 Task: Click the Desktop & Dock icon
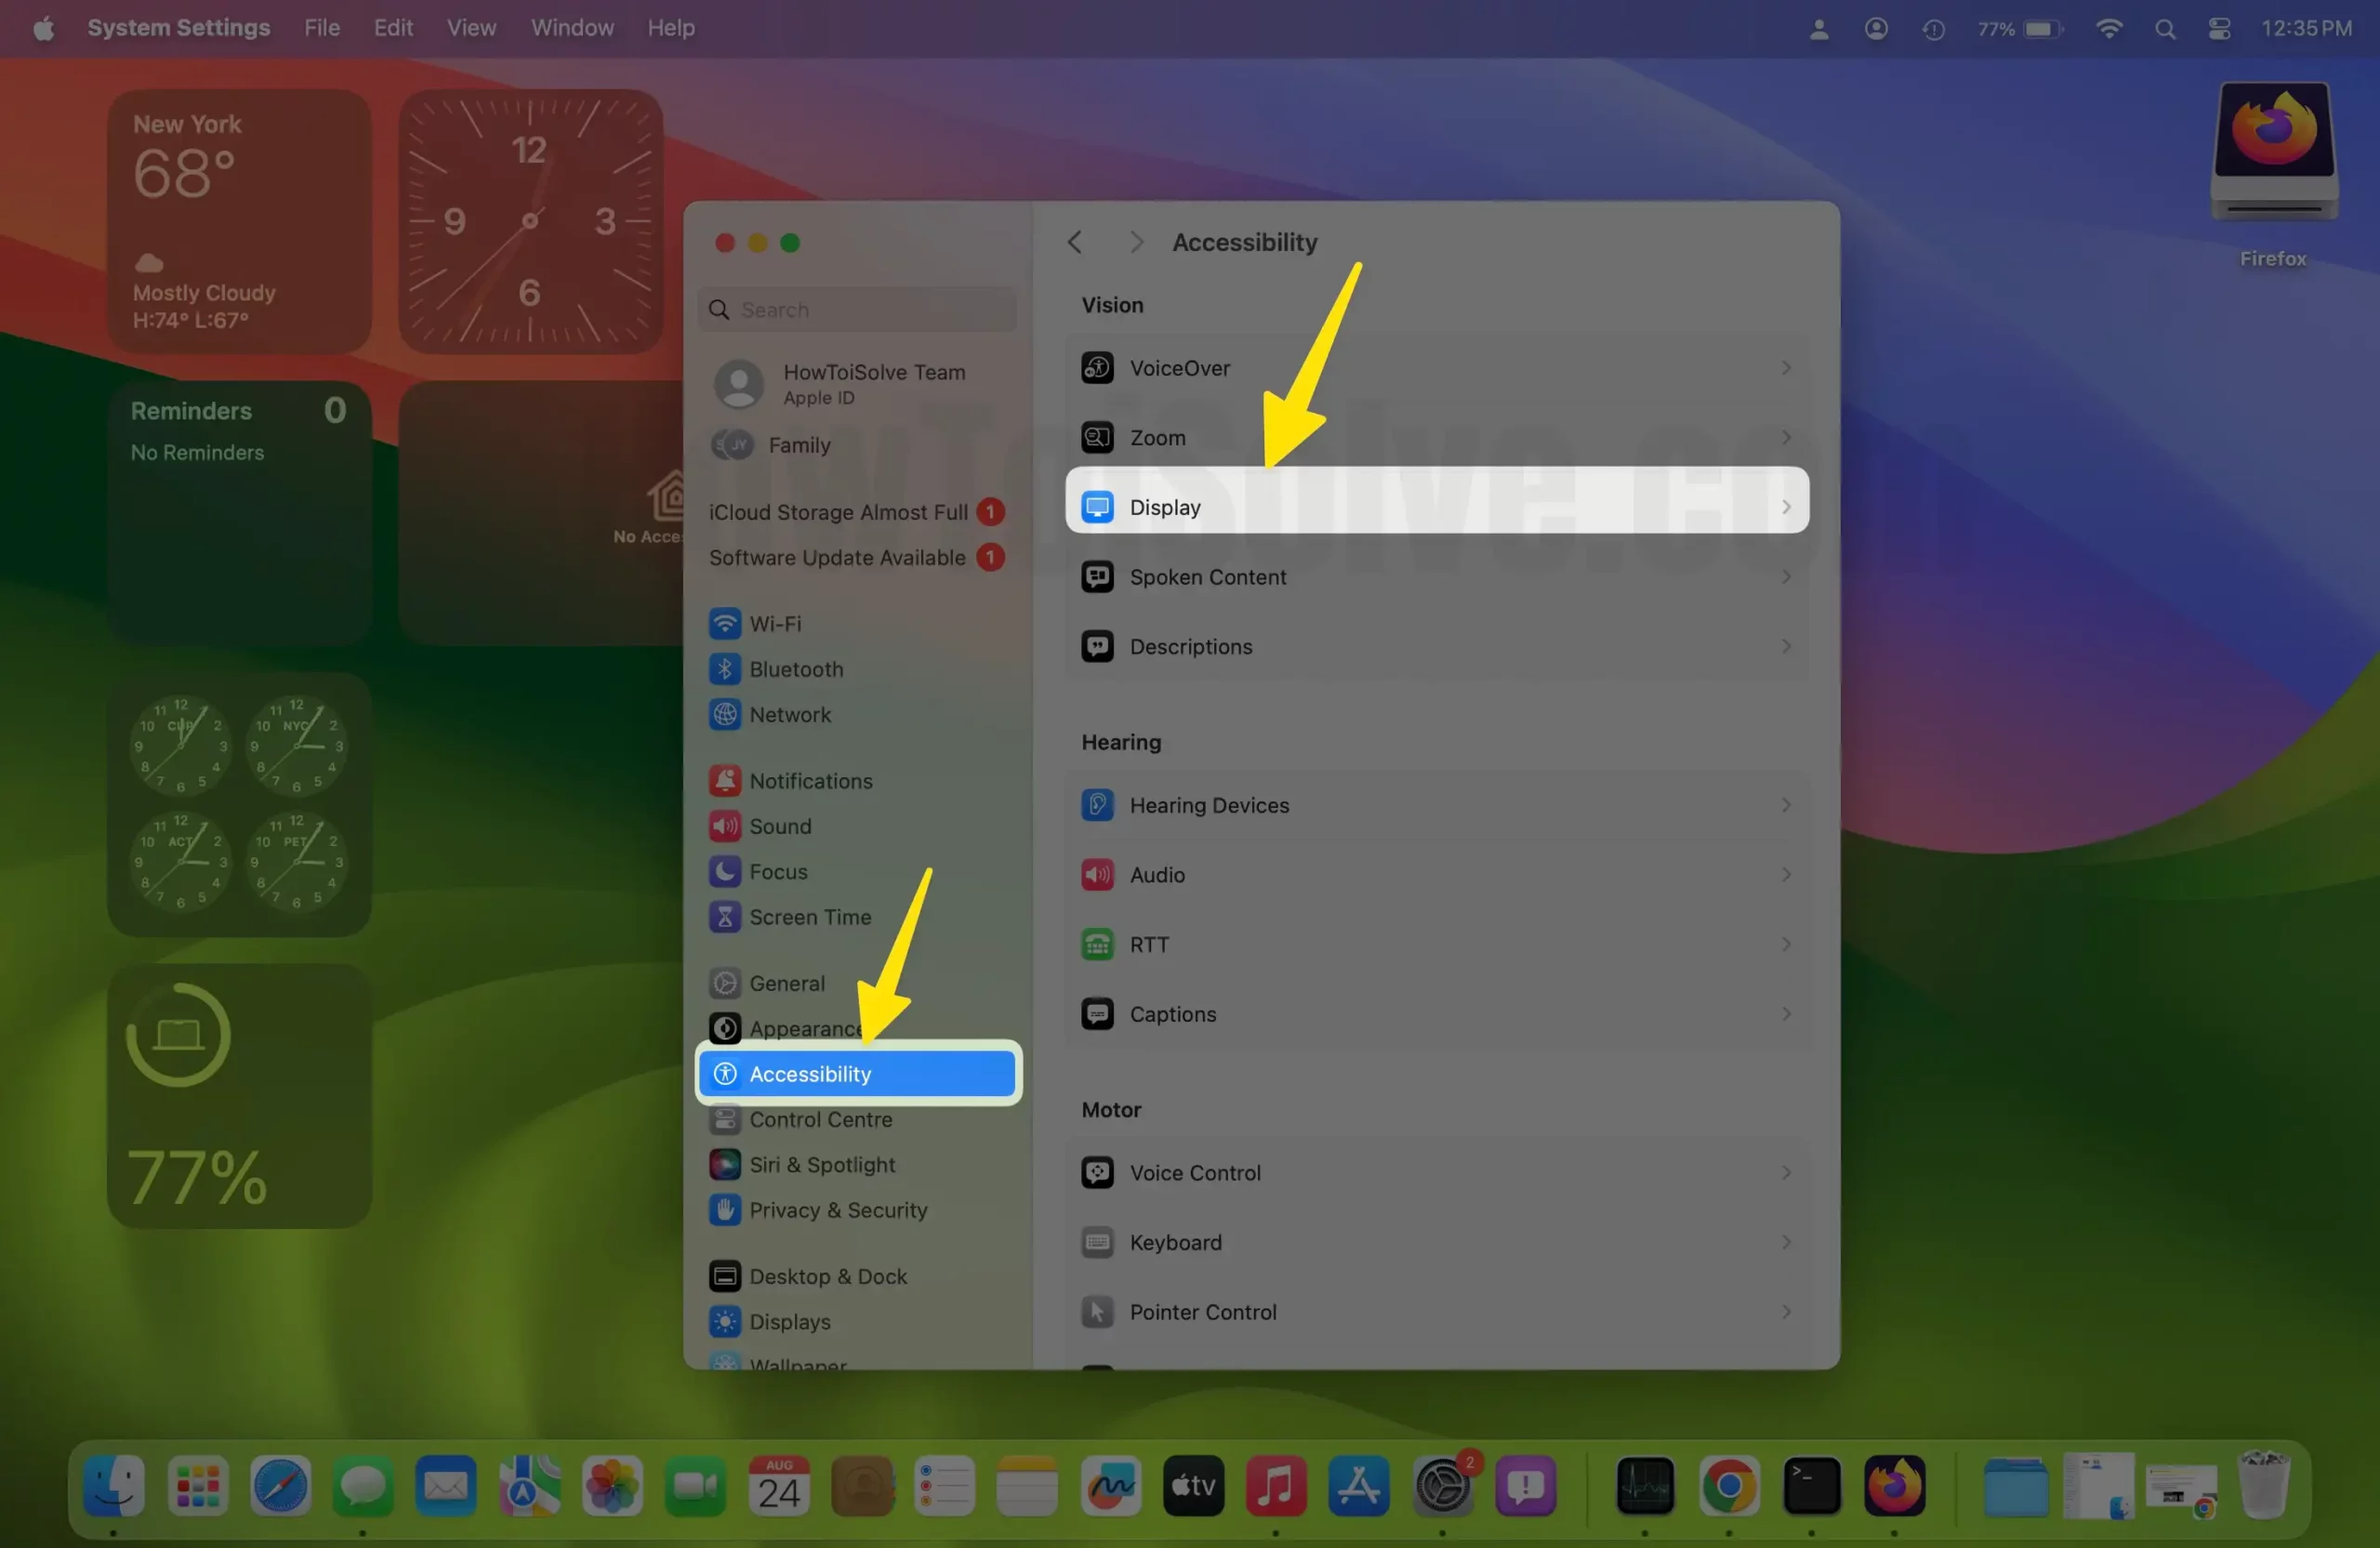(x=725, y=1276)
